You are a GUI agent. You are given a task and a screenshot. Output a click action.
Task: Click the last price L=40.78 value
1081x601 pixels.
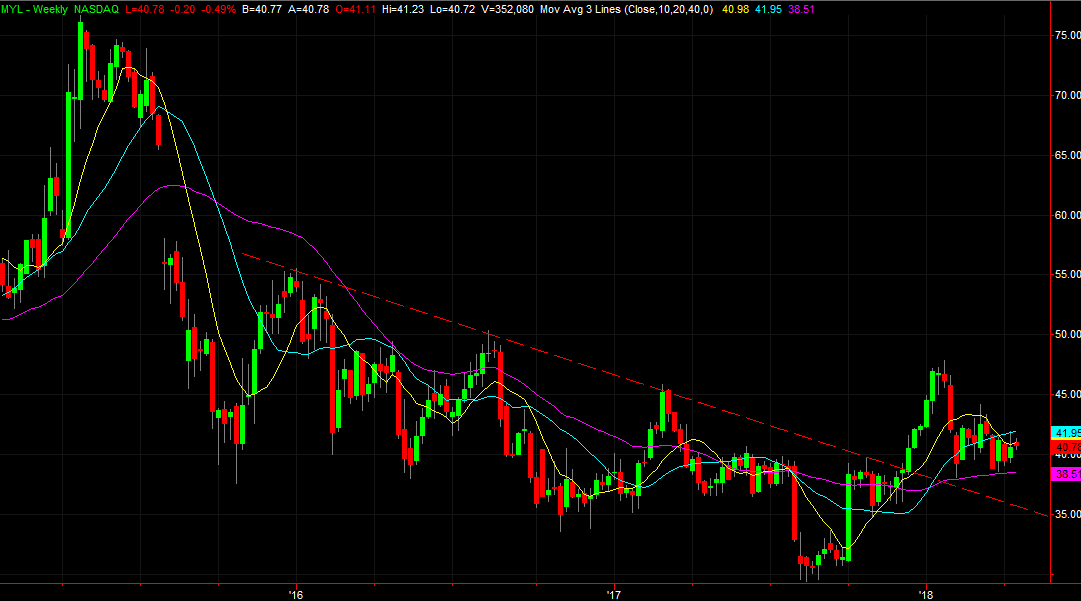145,10
